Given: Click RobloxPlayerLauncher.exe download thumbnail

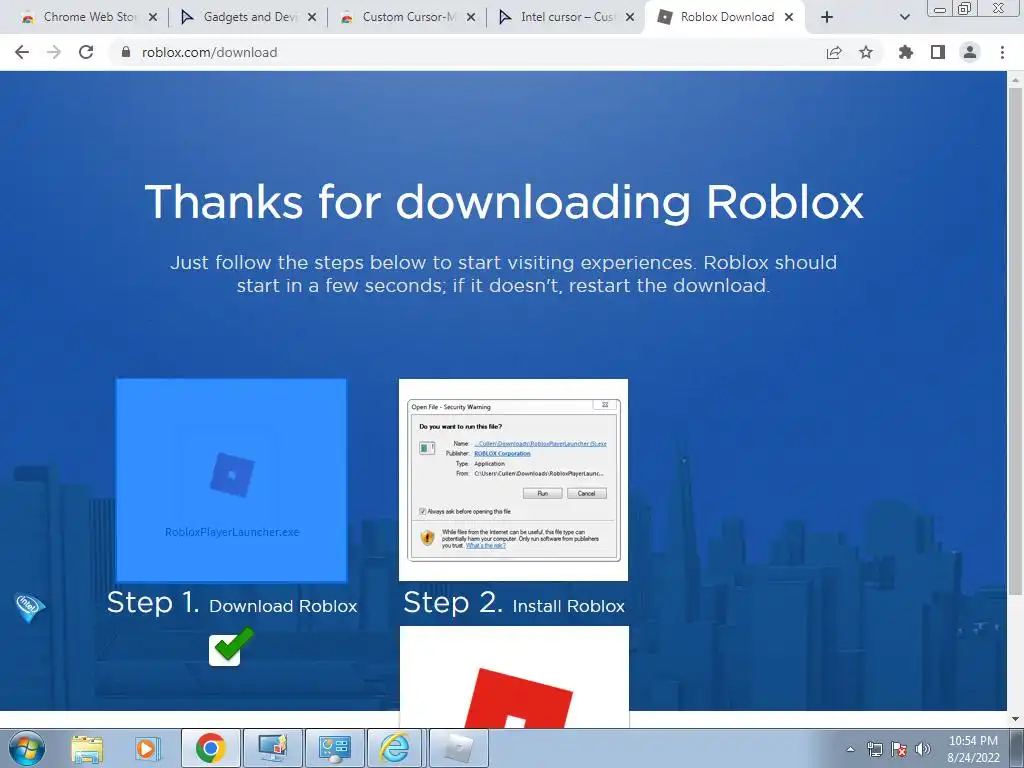Looking at the screenshot, I should tap(231, 480).
